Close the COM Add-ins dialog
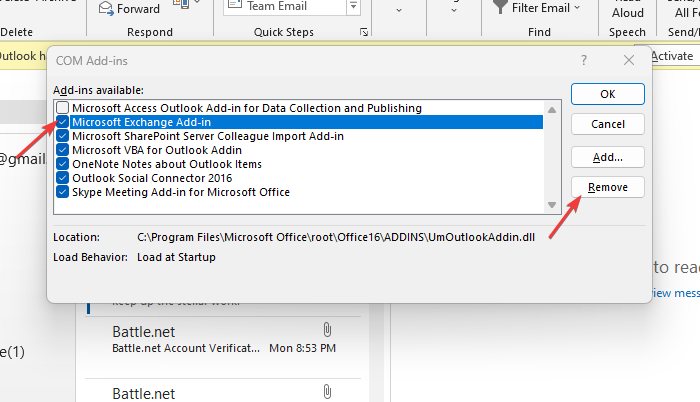The width and height of the screenshot is (700, 402). (629, 60)
